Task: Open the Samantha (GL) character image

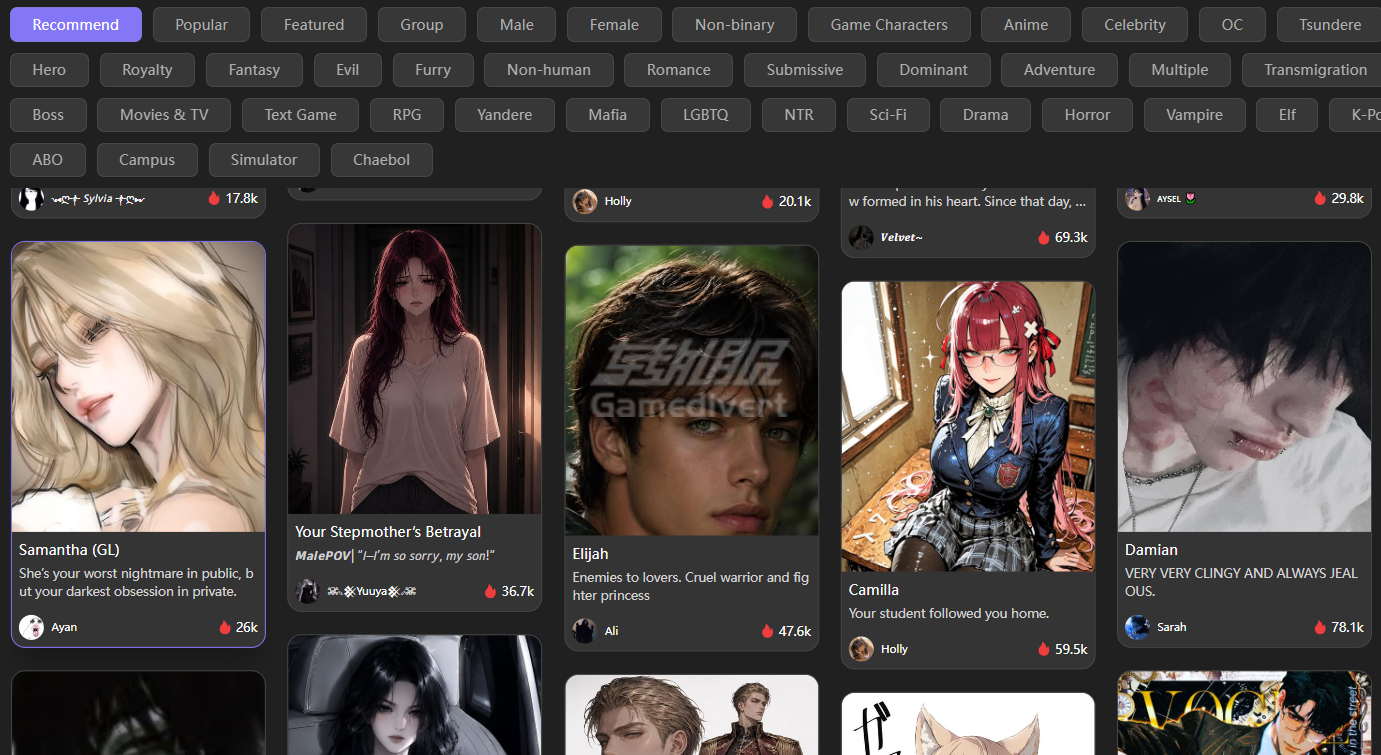Action: 139,386
